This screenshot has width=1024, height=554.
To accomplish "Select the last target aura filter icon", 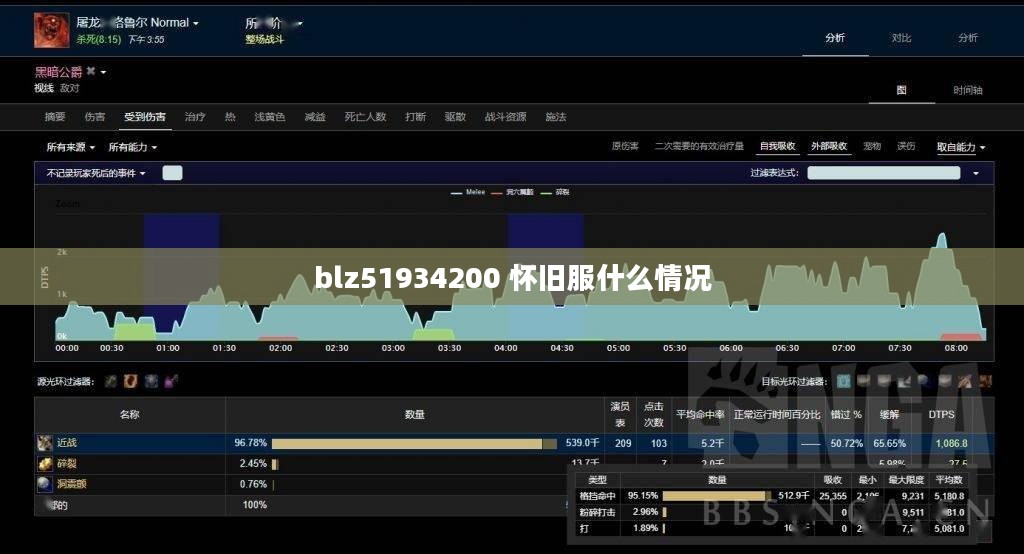I will point(985,381).
